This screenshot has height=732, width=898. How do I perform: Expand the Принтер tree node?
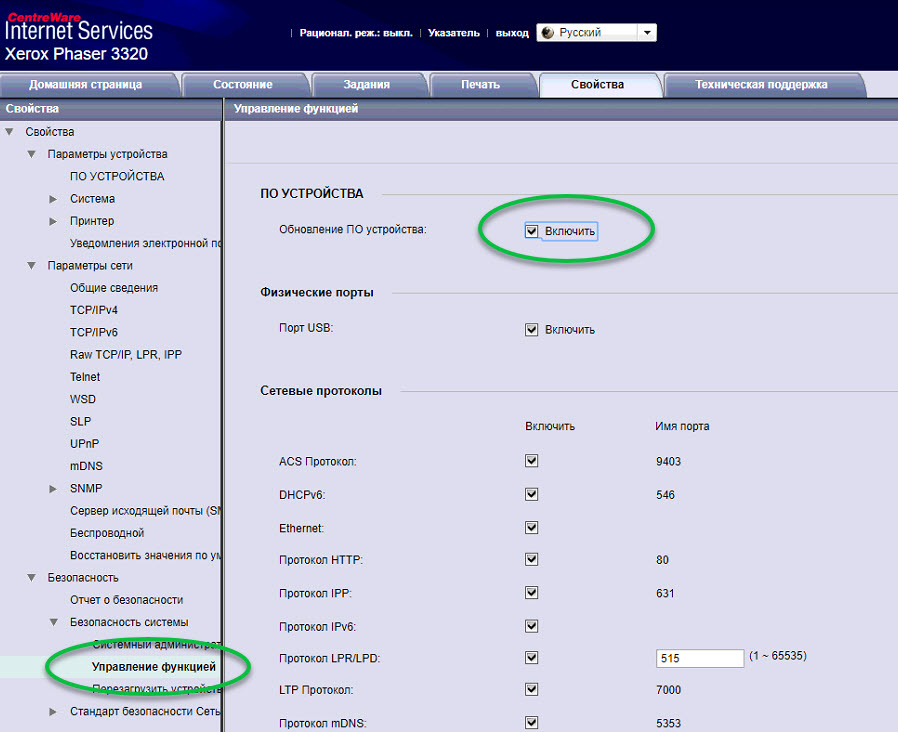point(53,221)
